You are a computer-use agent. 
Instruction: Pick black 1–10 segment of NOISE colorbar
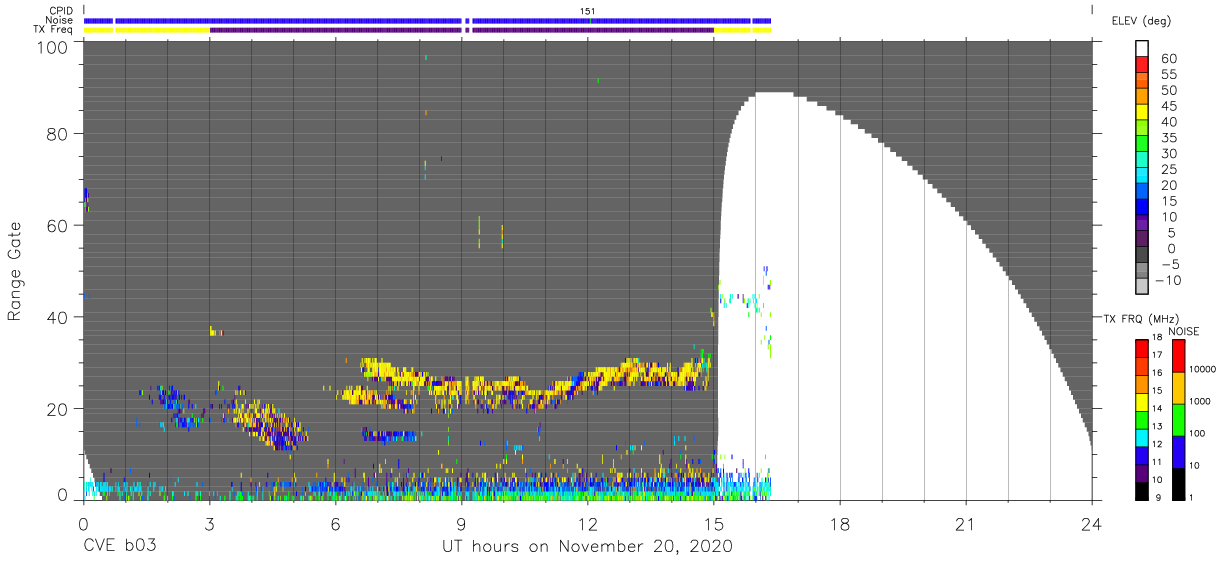pos(1178,484)
